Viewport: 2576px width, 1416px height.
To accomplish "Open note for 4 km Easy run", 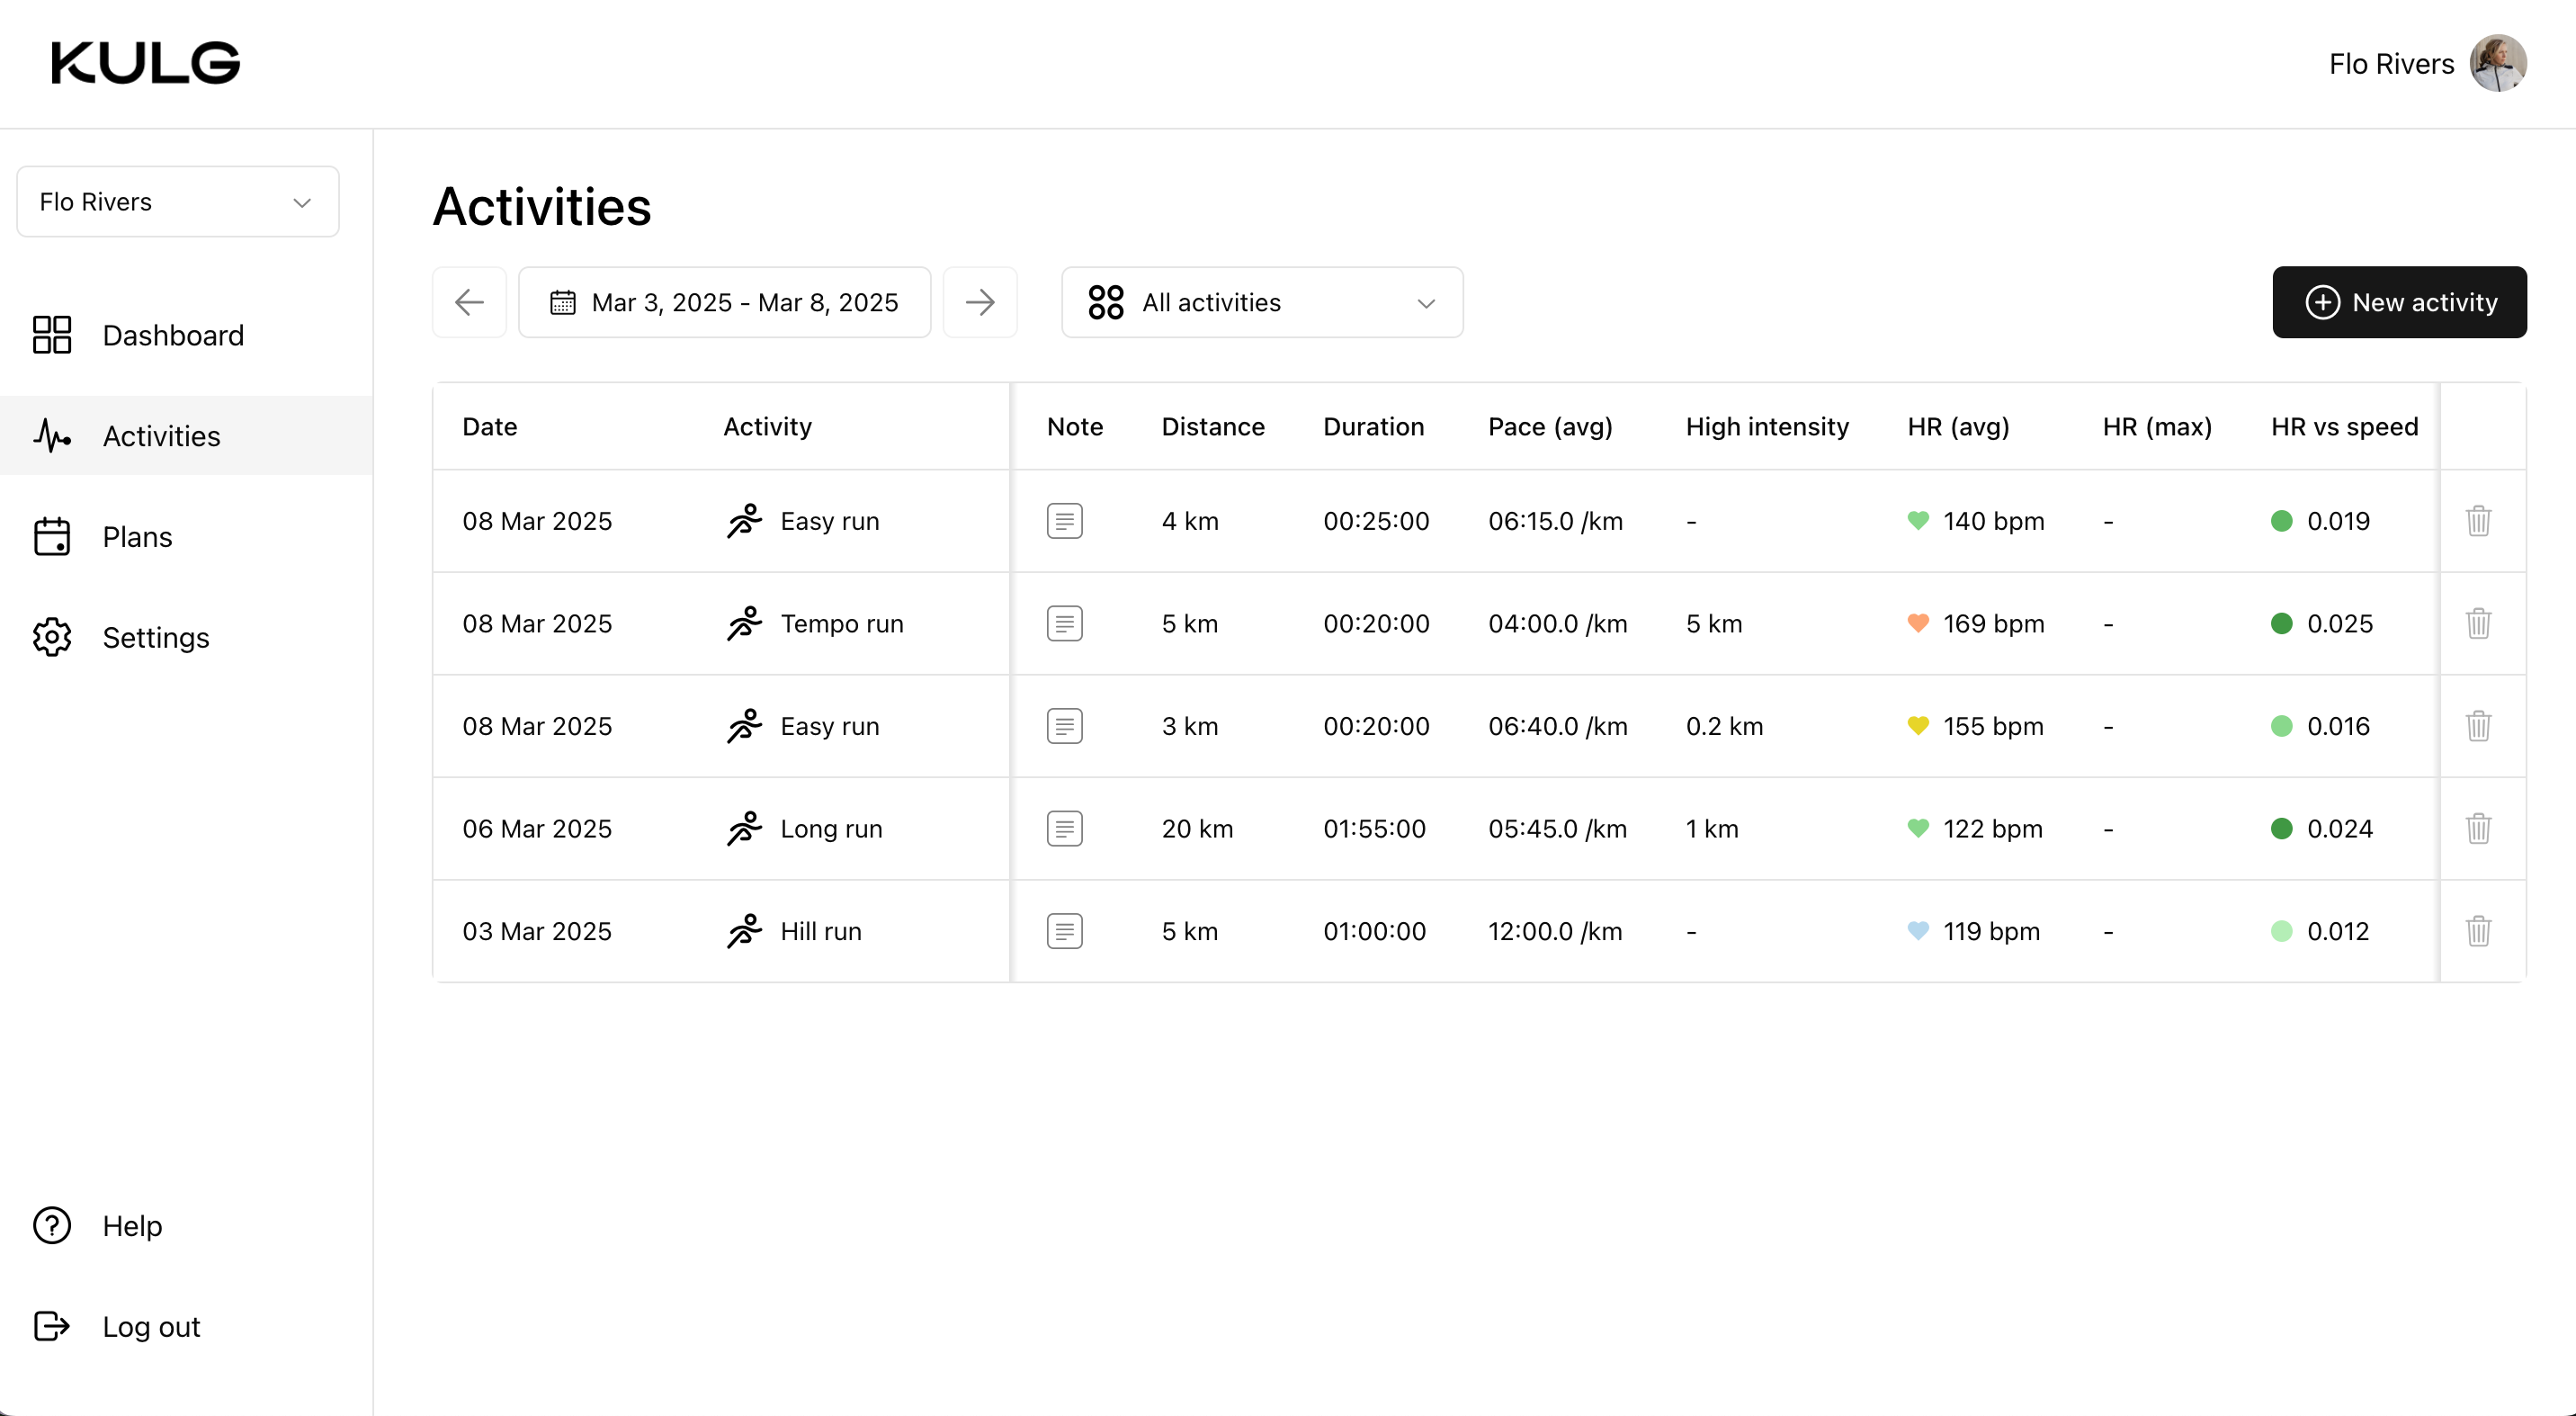I will (x=1064, y=521).
